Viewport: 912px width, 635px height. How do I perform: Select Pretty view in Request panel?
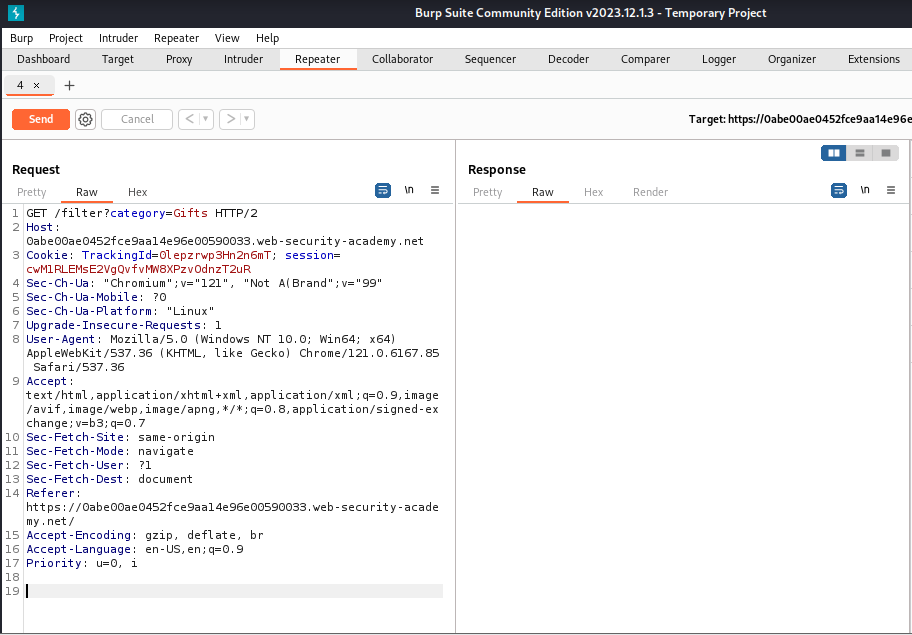tap(31, 192)
